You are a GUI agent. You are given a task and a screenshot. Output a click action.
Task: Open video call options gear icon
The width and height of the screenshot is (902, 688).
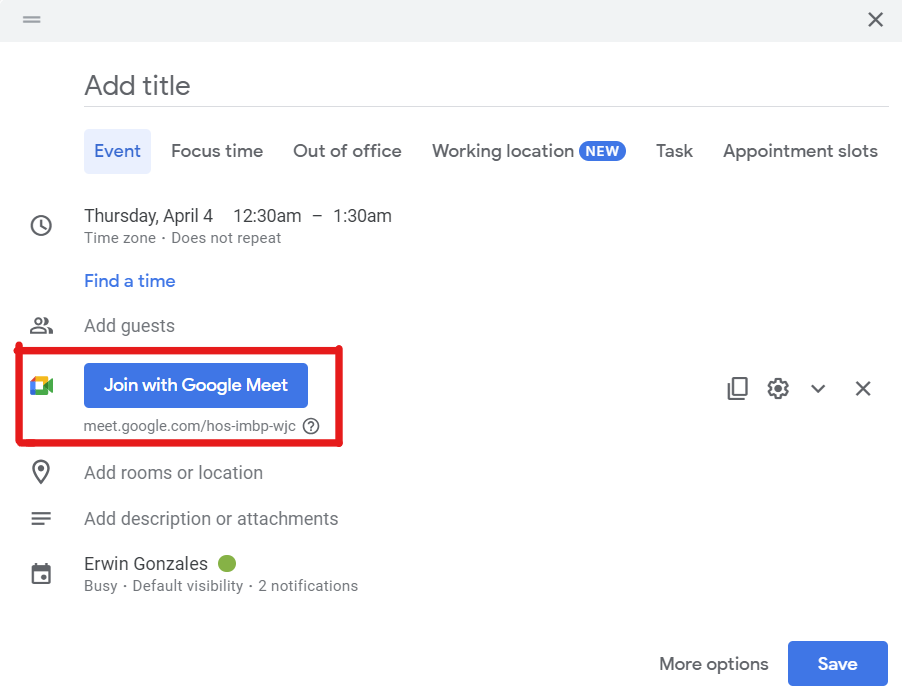point(778,388)
